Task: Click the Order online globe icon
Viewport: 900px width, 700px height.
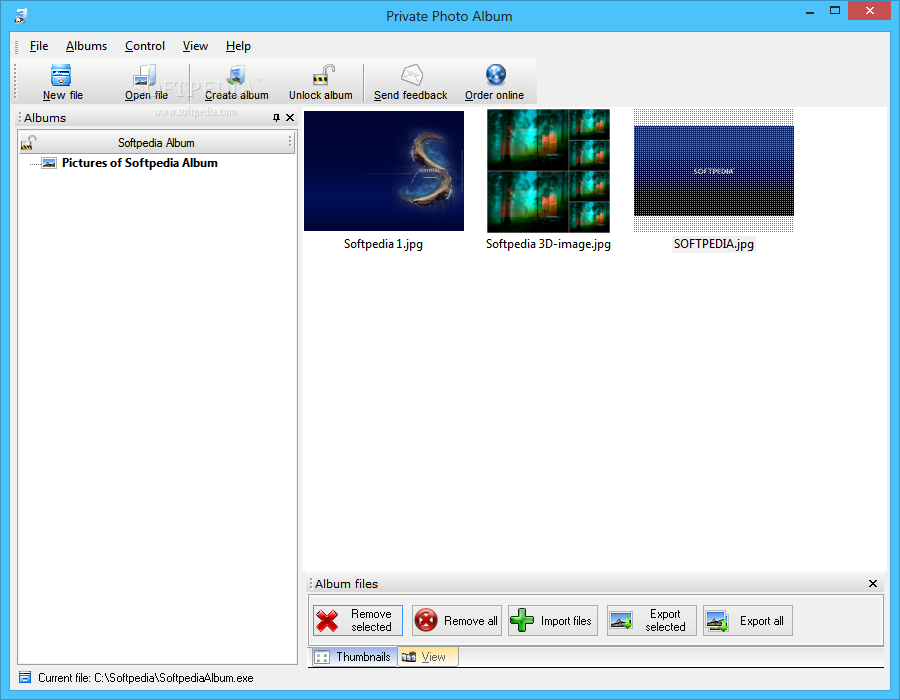Action: coord(496,75)
